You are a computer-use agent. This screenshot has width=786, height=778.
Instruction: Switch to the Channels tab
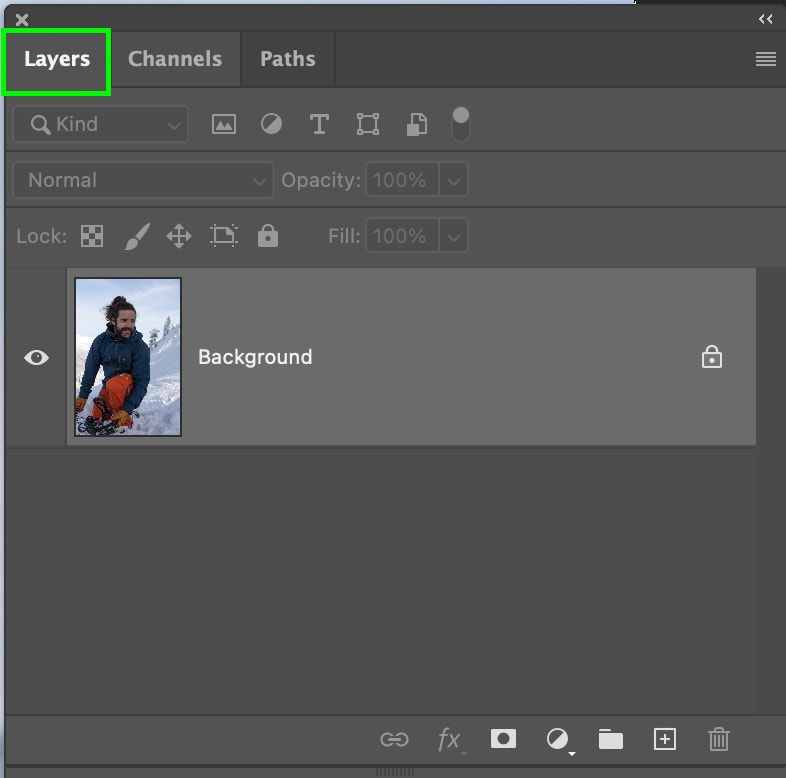(x=174, y=59)
